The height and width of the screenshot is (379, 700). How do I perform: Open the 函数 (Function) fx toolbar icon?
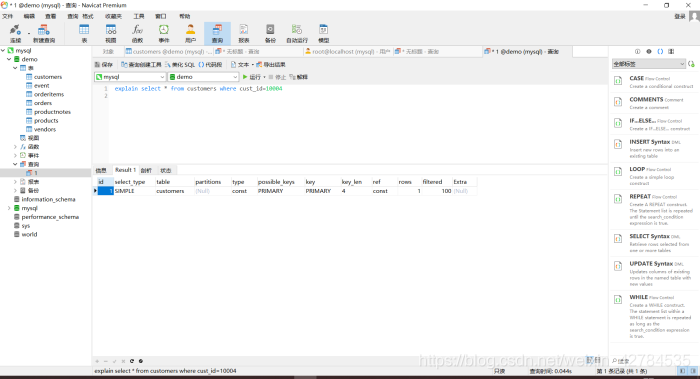(x=137, y=33)
